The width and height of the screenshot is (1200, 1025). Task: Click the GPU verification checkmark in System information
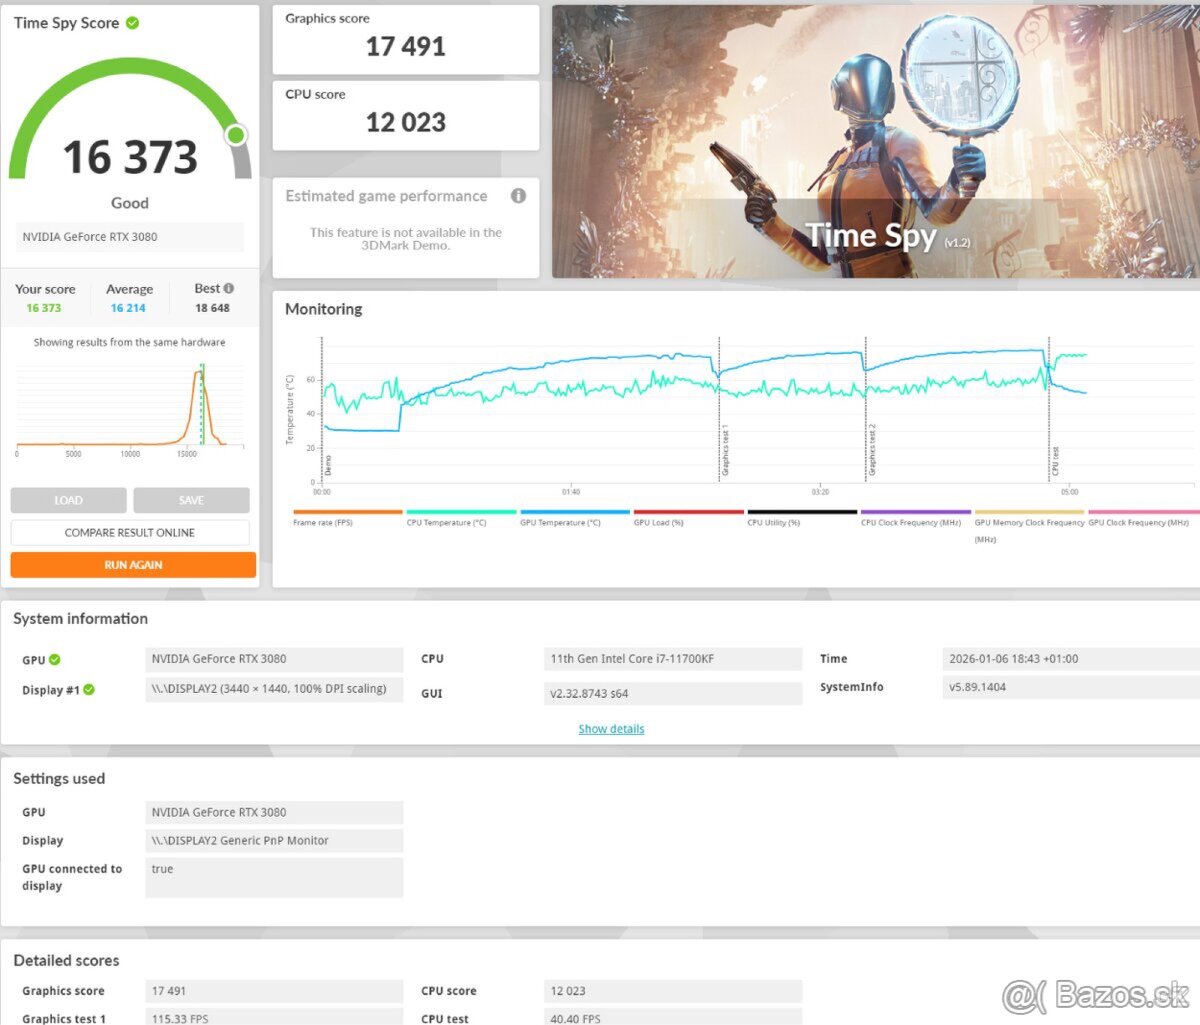coord(54,658)
